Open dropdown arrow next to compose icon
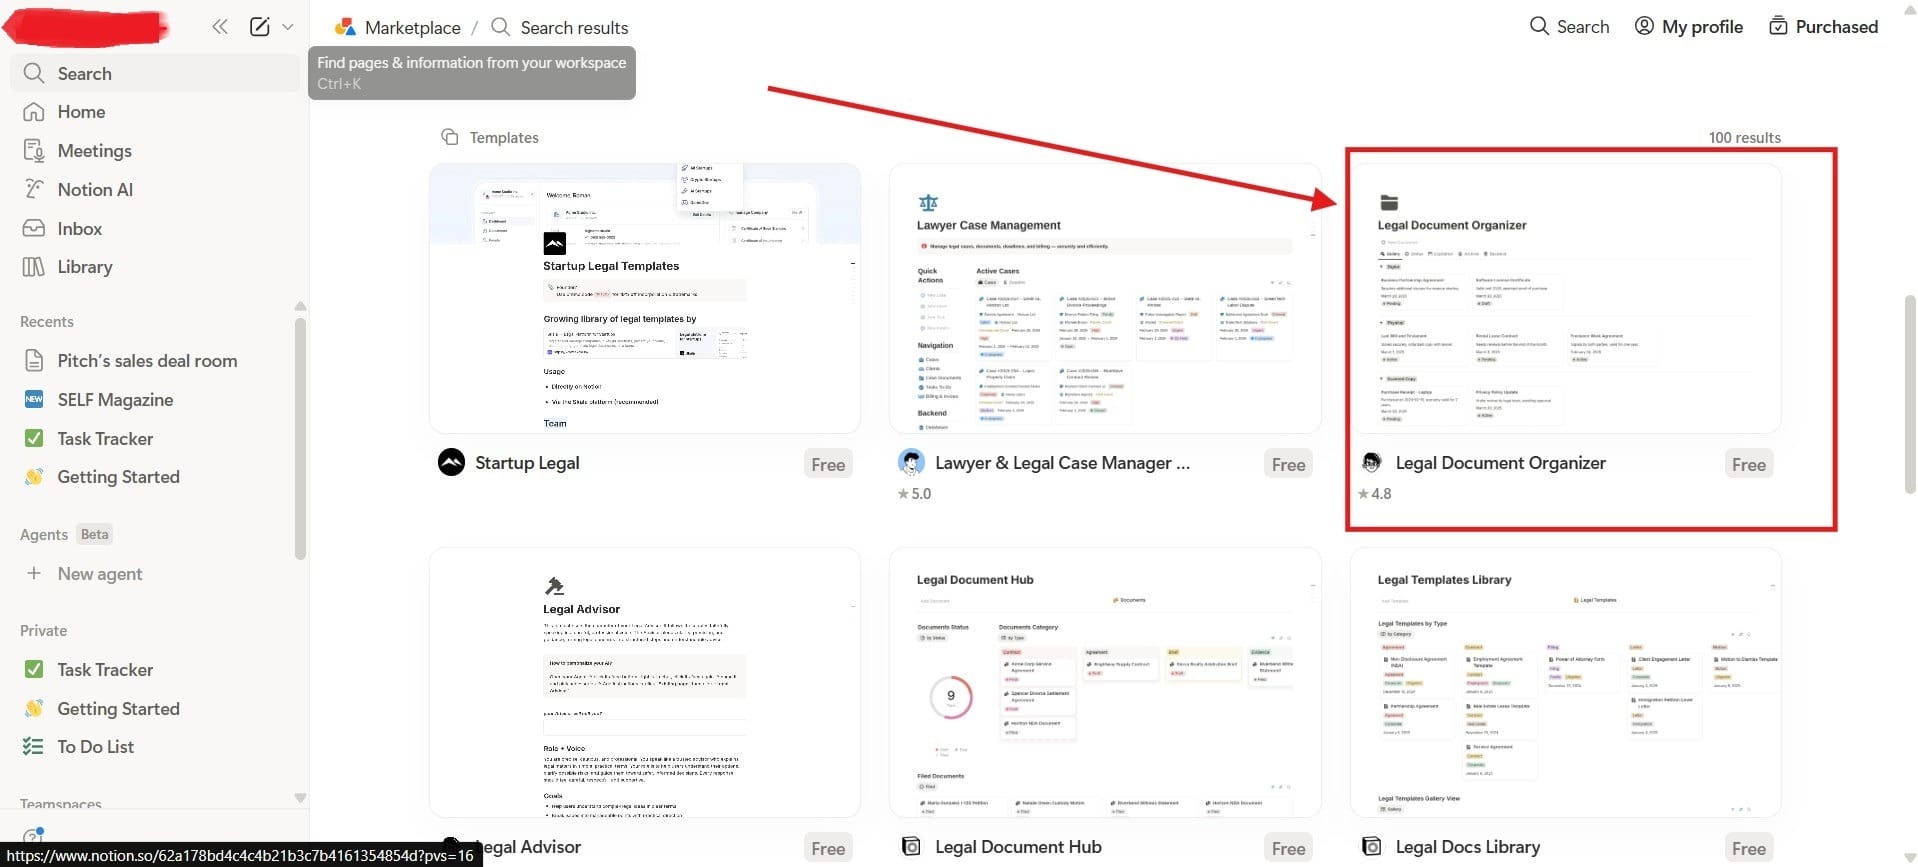Viewport: 1918px width, 867px height. (288, 27)
